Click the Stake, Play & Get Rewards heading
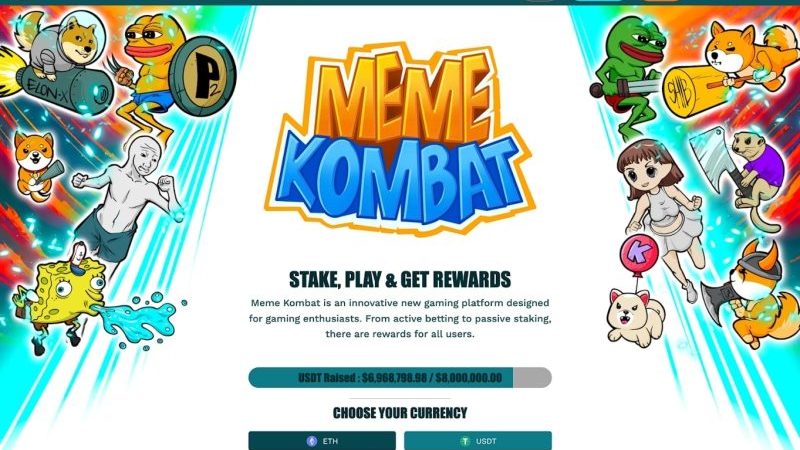The image size is (800, 450). click(400, 280)
